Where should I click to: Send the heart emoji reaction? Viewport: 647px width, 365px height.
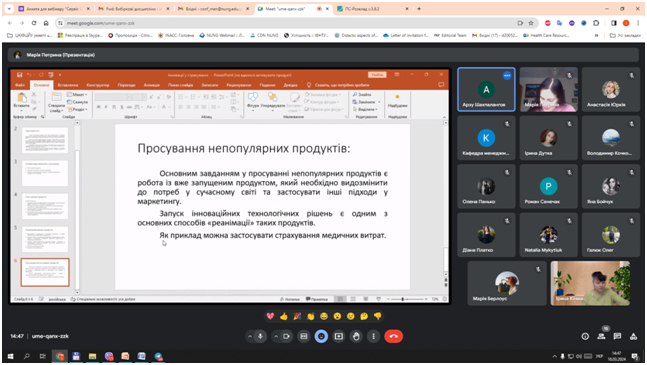pos(270,316)
